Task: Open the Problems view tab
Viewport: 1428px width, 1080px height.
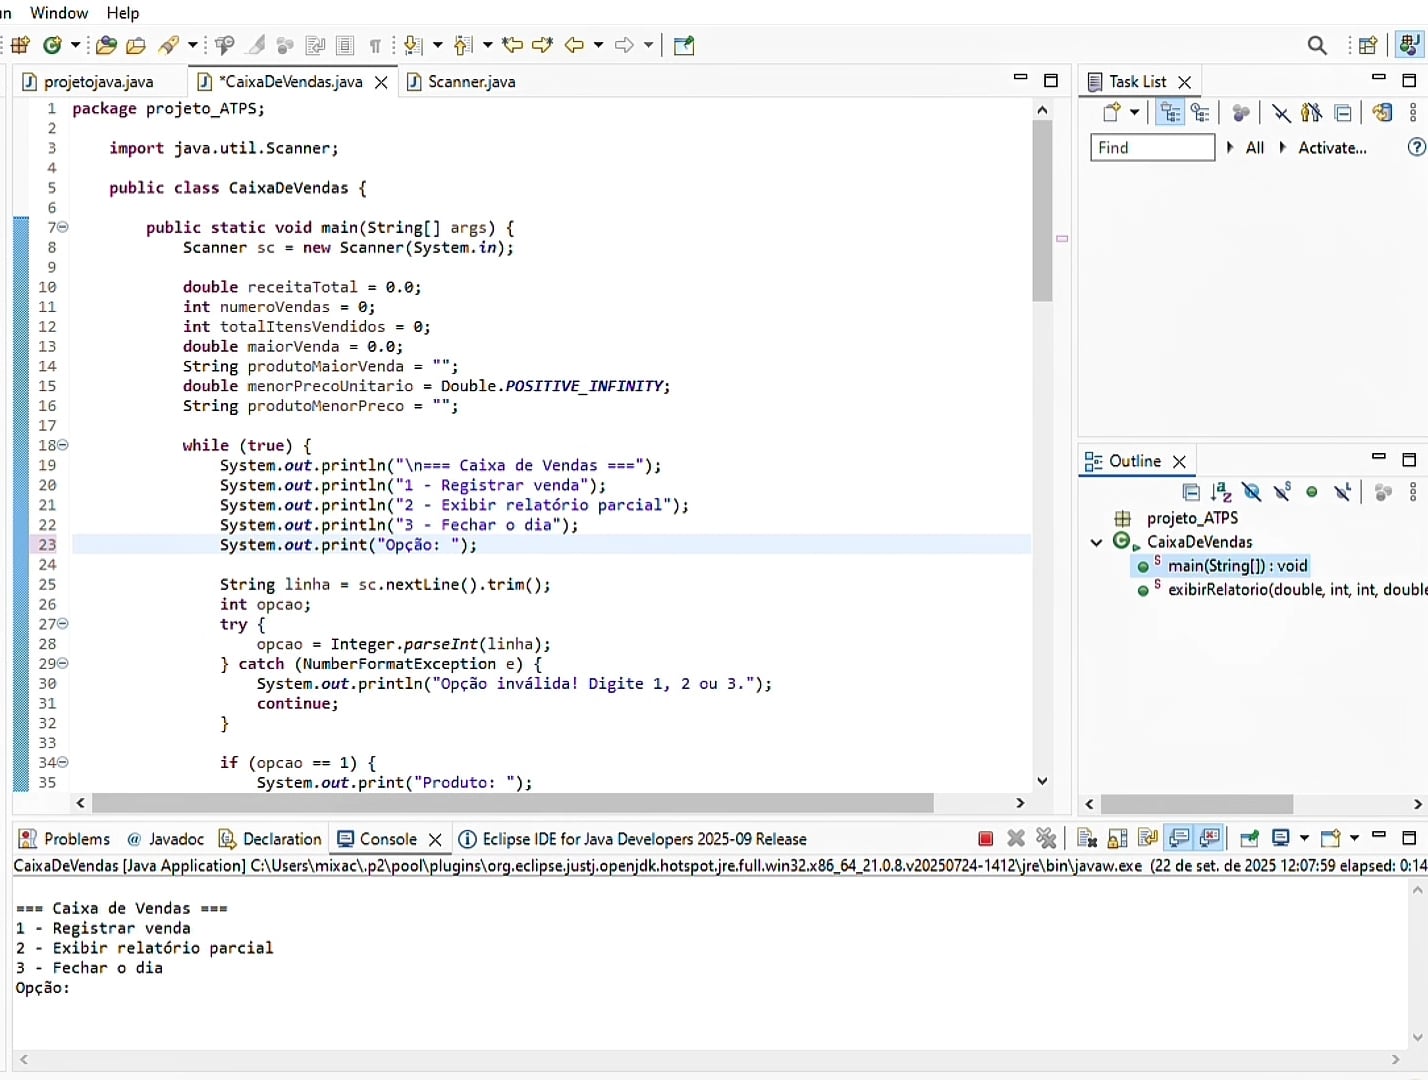Action: tap(65, 839)
